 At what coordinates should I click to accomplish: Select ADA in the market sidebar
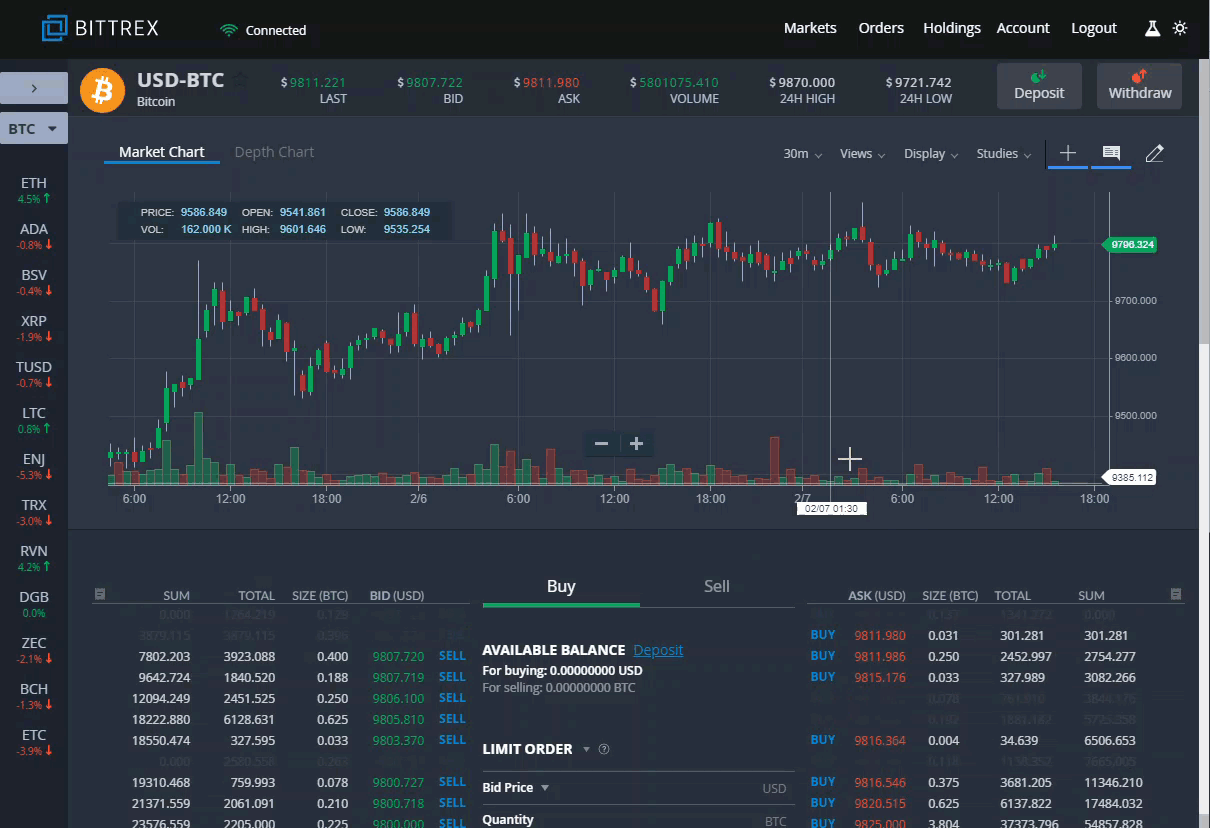click(34, 236)
